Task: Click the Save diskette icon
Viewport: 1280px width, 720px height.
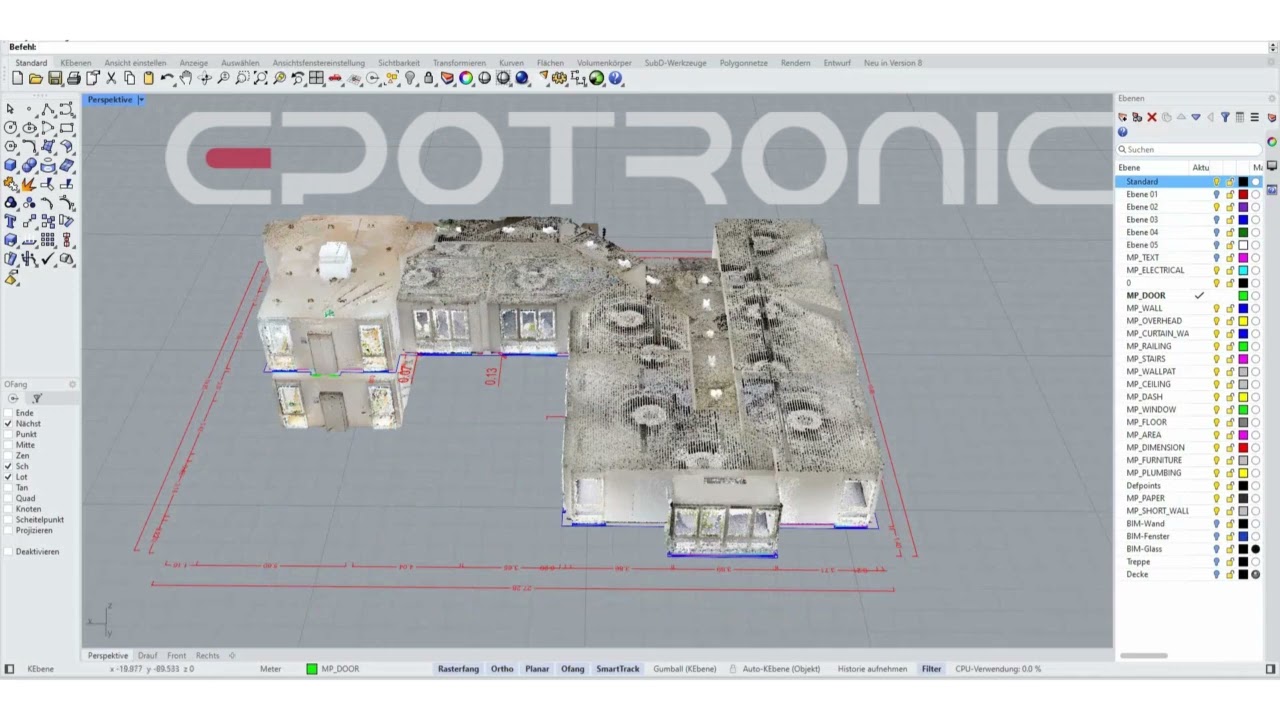Action: coord(54,78)
